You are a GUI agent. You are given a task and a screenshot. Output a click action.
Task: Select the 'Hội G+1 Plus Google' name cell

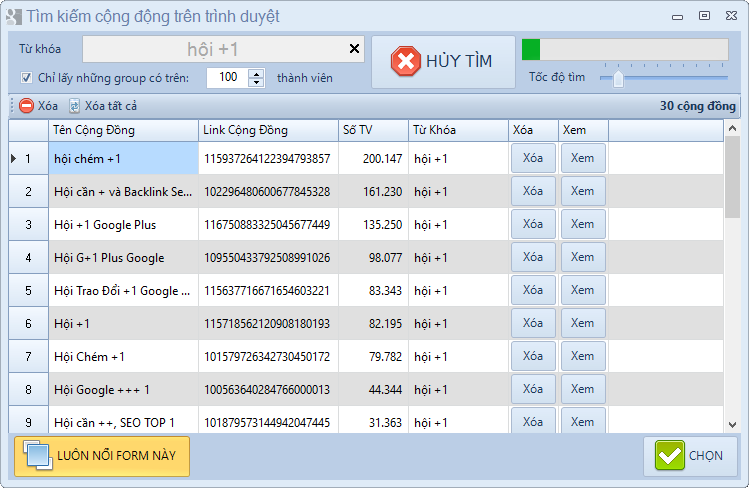(123, 257)
